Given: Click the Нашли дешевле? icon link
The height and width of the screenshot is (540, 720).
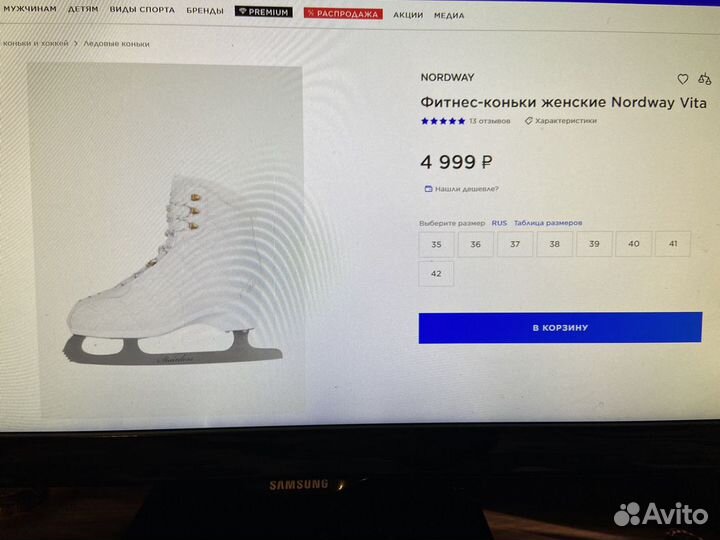Looking at the screenshot, I should pyautogui.click(x=461, y=189).
